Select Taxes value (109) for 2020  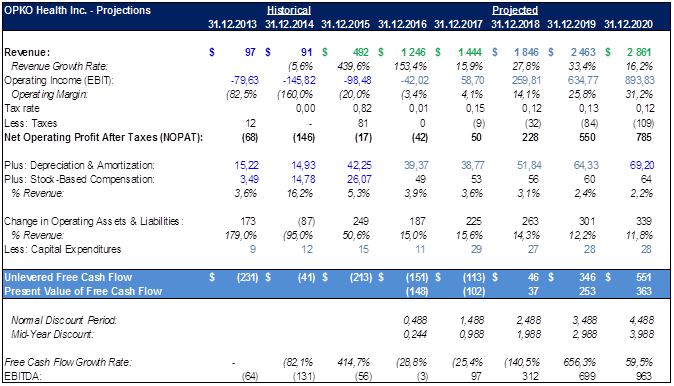643,123
